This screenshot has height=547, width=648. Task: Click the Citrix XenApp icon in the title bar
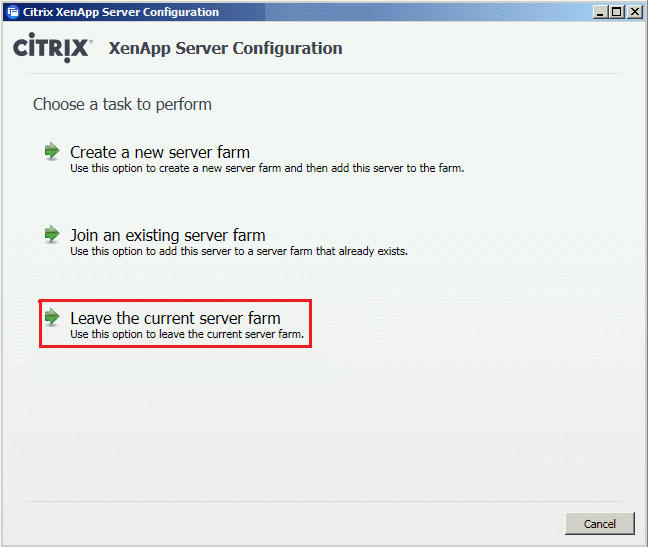(x=13, y=12)
